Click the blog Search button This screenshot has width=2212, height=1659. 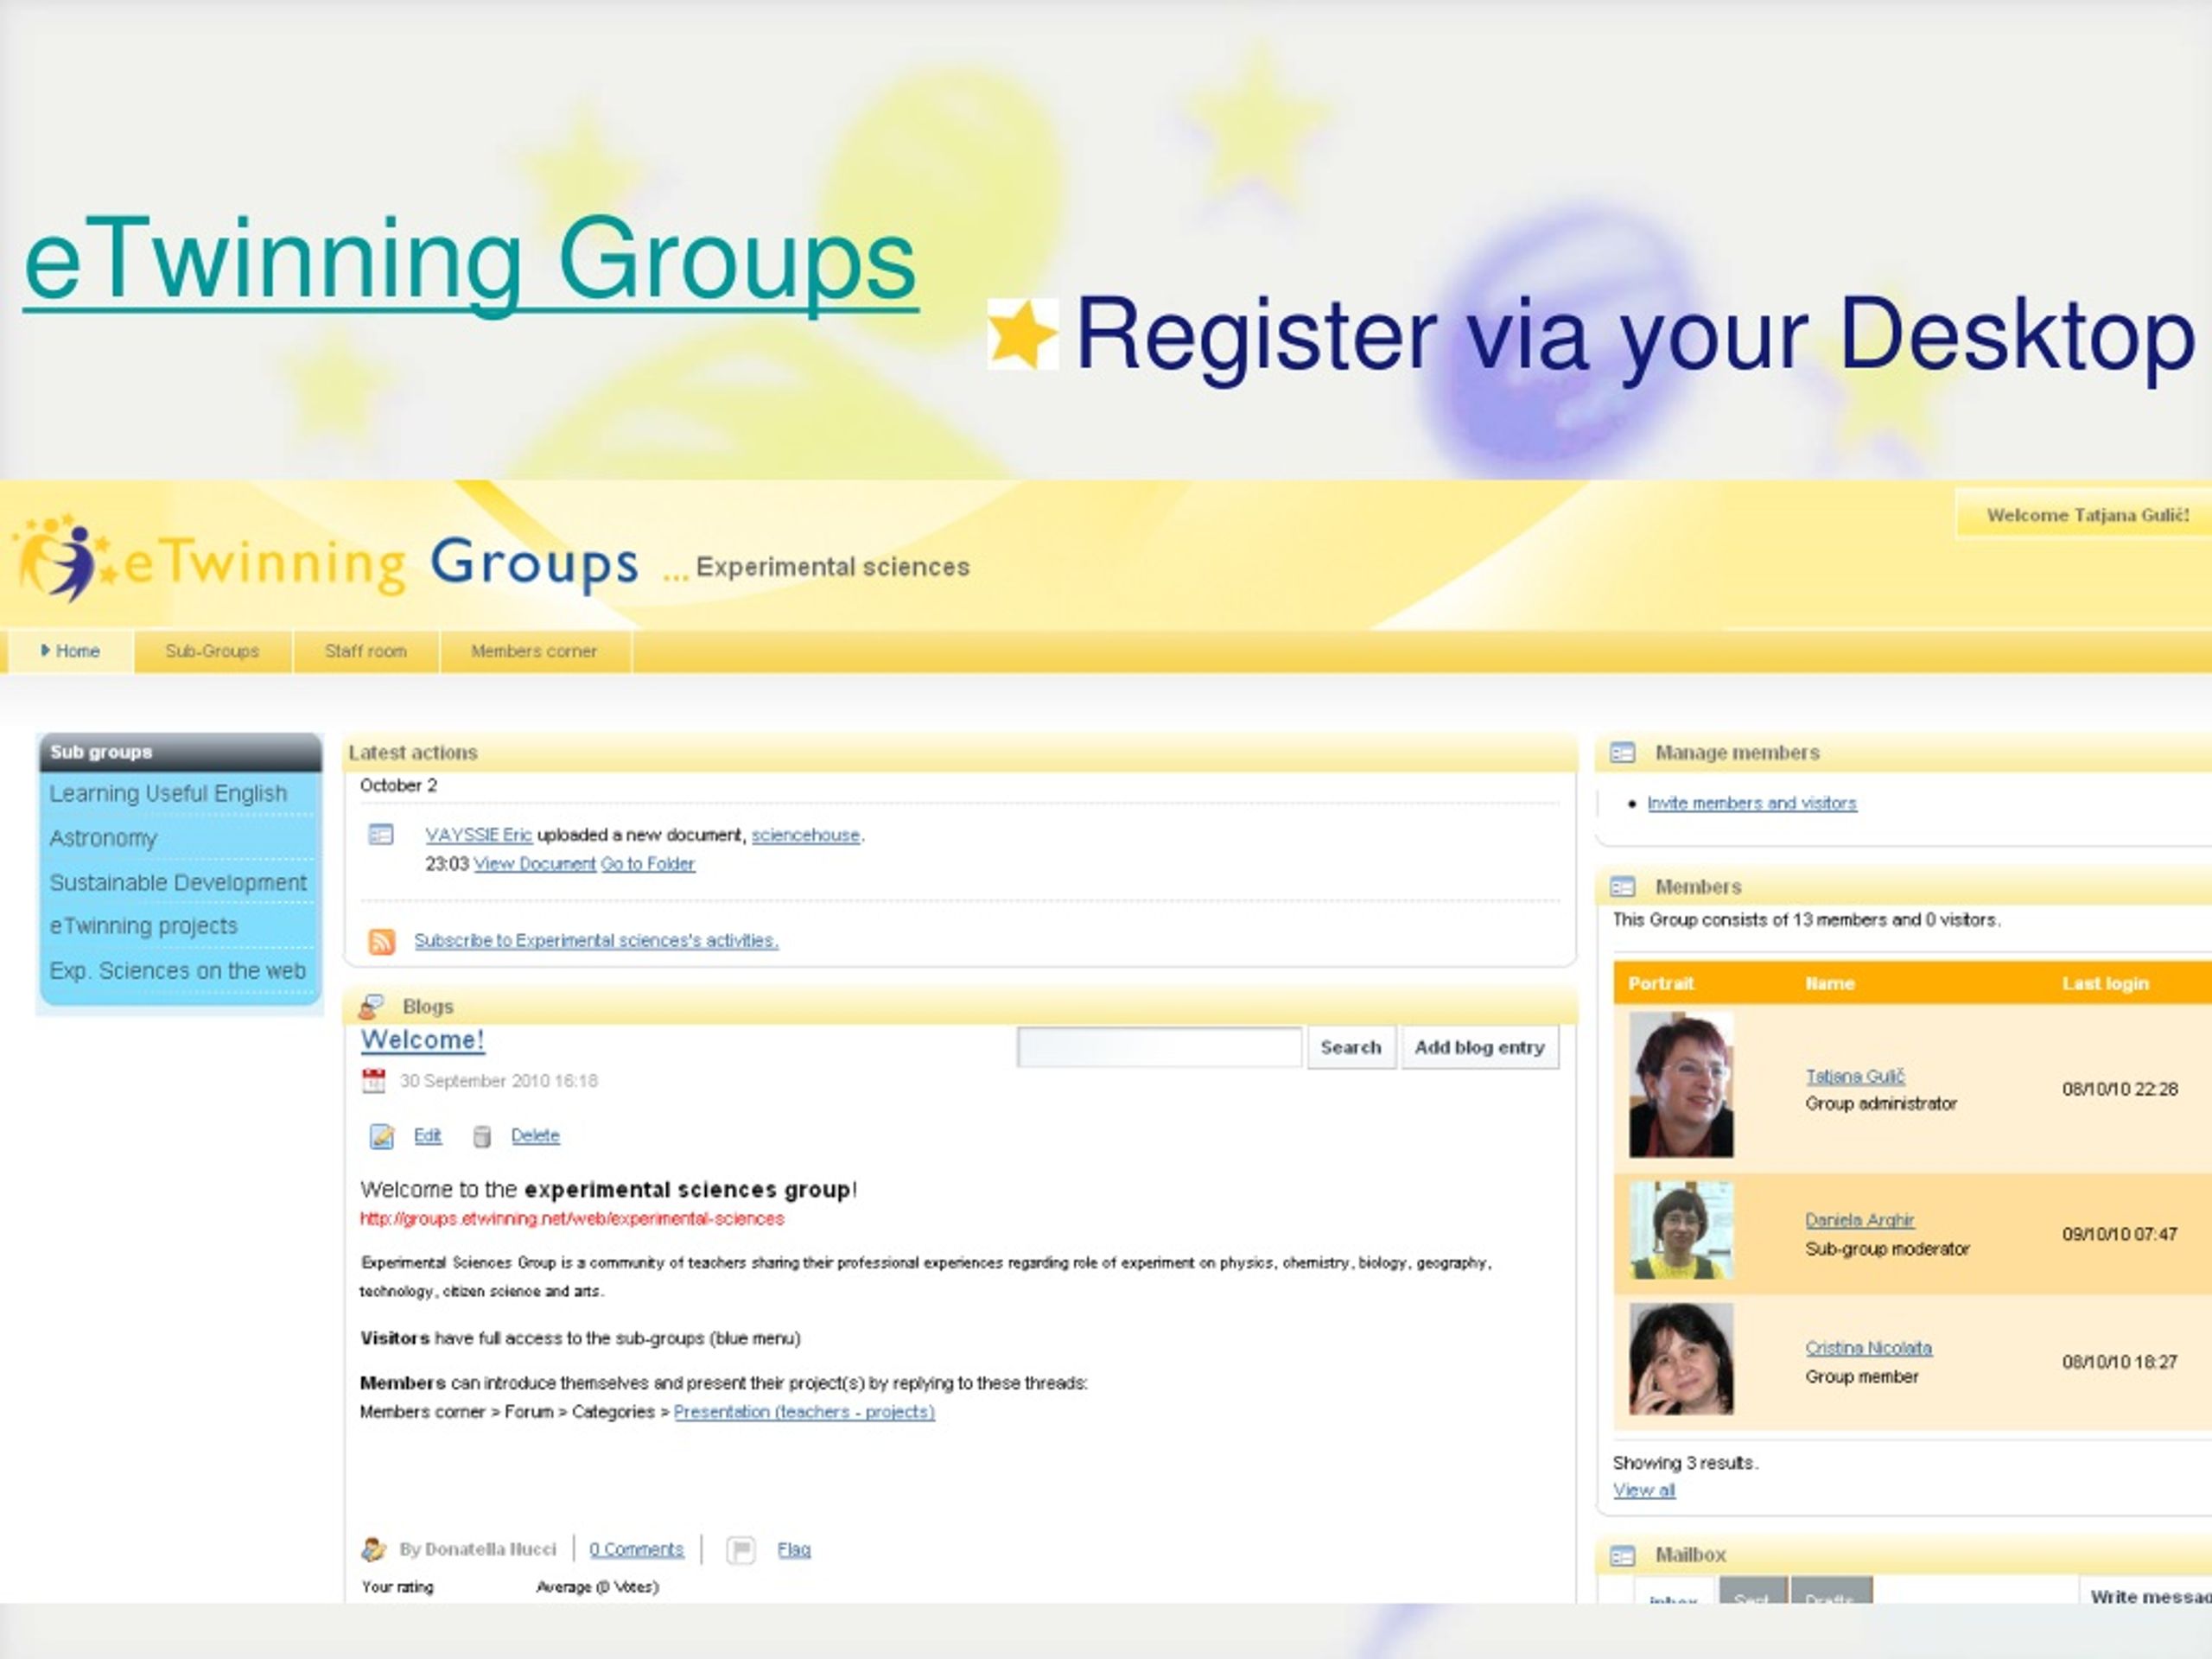pos(1351,1047)
